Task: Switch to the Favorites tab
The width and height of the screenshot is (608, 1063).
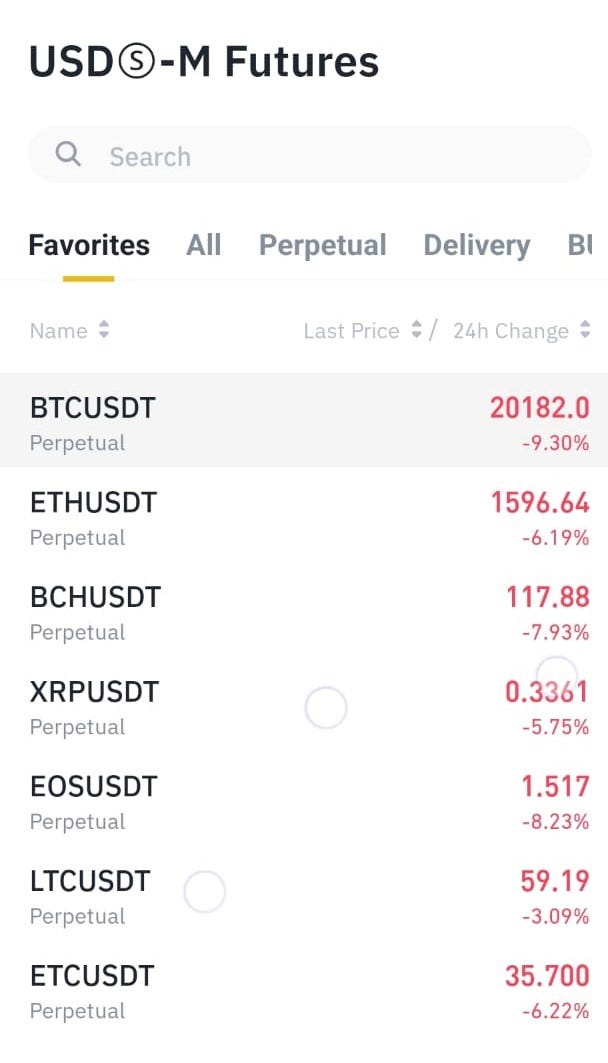Action: coord(89,245)
